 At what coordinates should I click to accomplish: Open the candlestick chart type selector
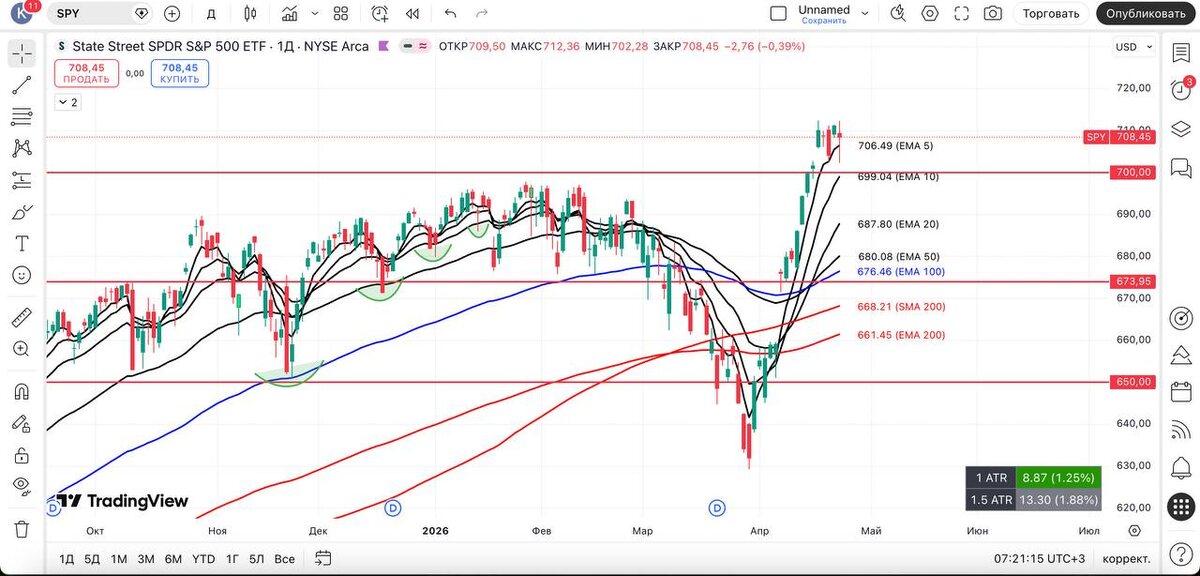pyautogui.click(x=250, y=13)
